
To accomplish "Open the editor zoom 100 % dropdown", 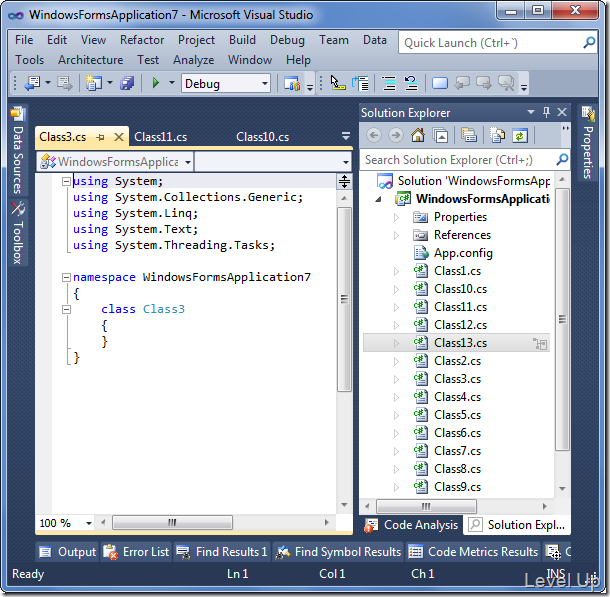I will pos(89,523).
